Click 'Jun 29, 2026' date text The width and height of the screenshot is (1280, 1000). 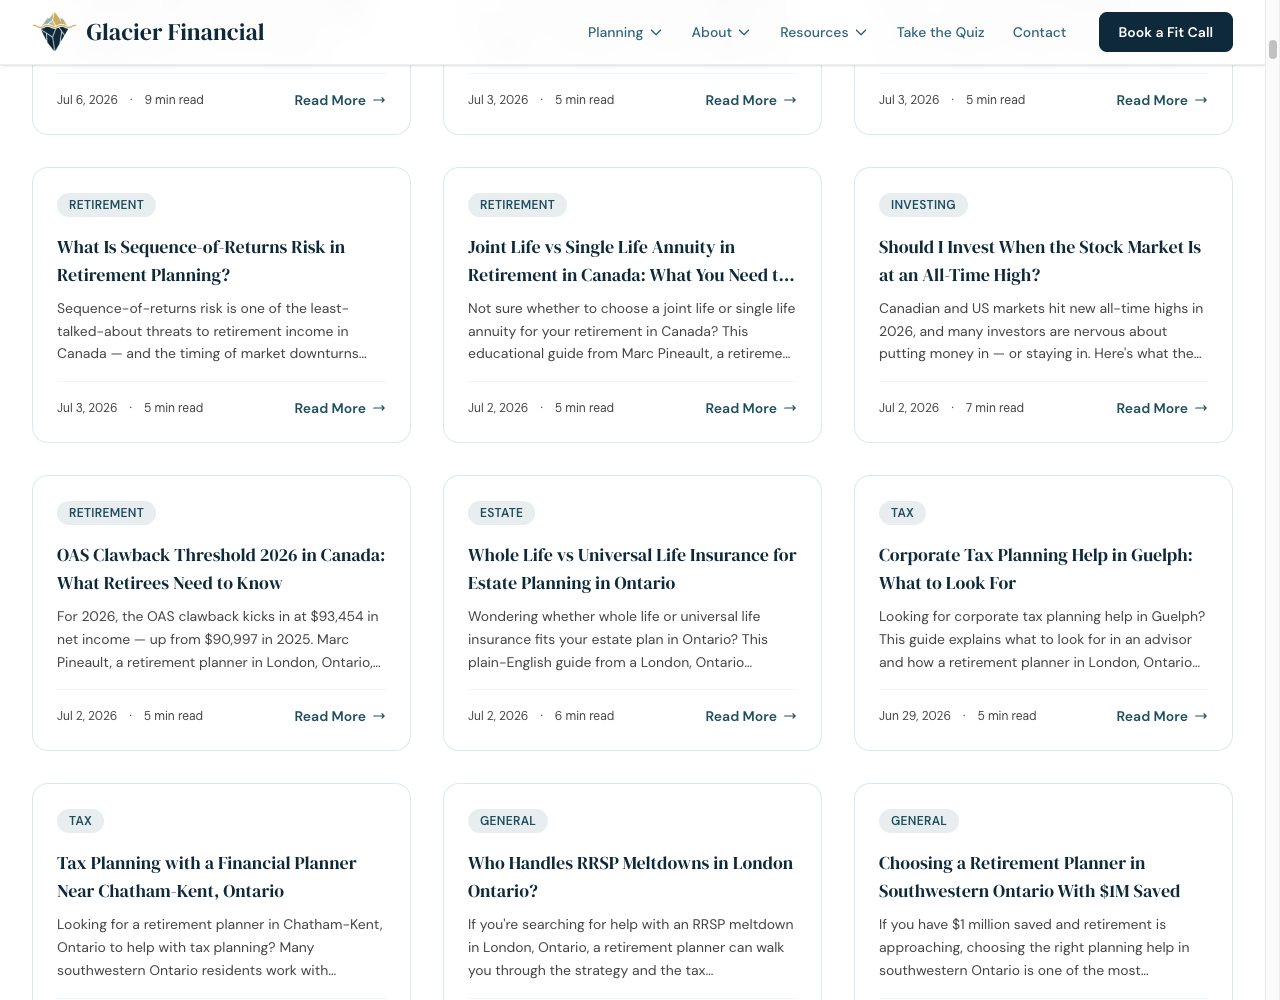point(915,716)
